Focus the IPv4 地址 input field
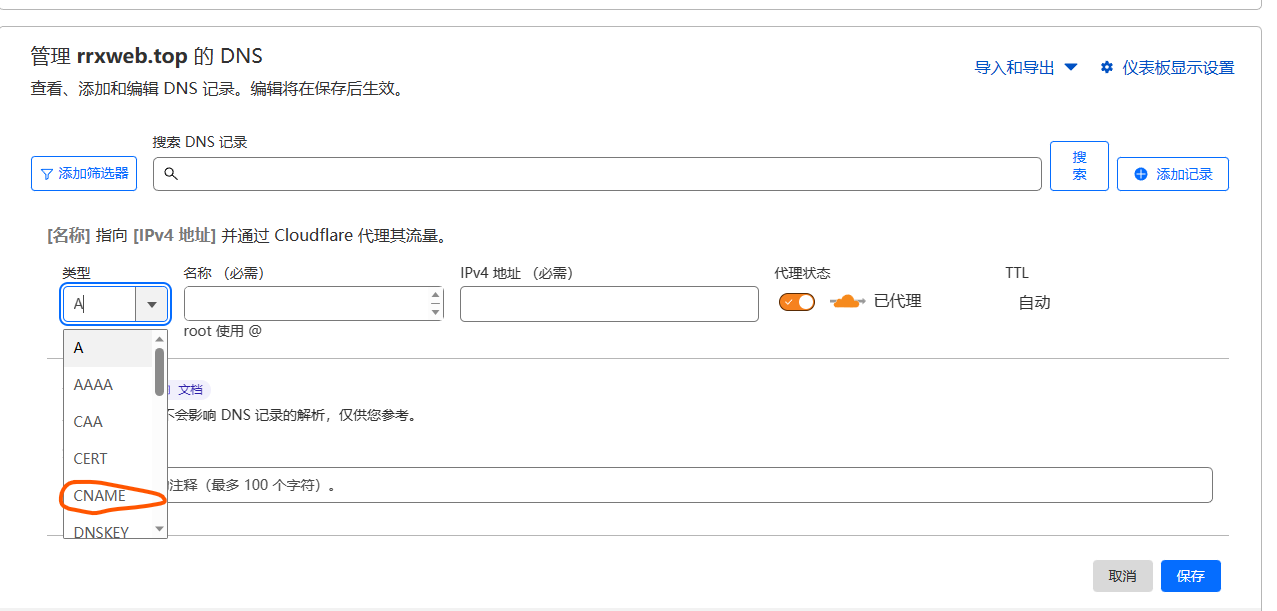The width and height of the screenshot is (1277, 611). tap(609, 304)
